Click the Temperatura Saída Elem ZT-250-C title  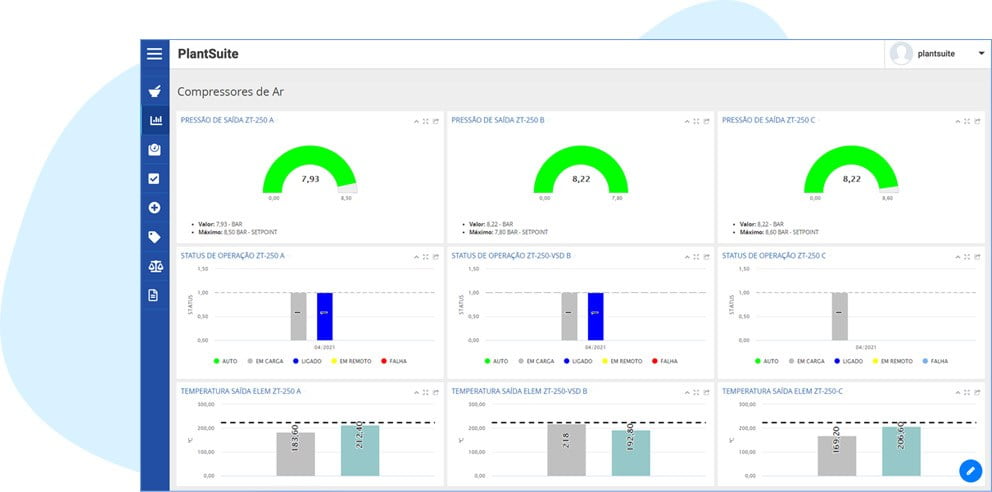pos(783,391)
